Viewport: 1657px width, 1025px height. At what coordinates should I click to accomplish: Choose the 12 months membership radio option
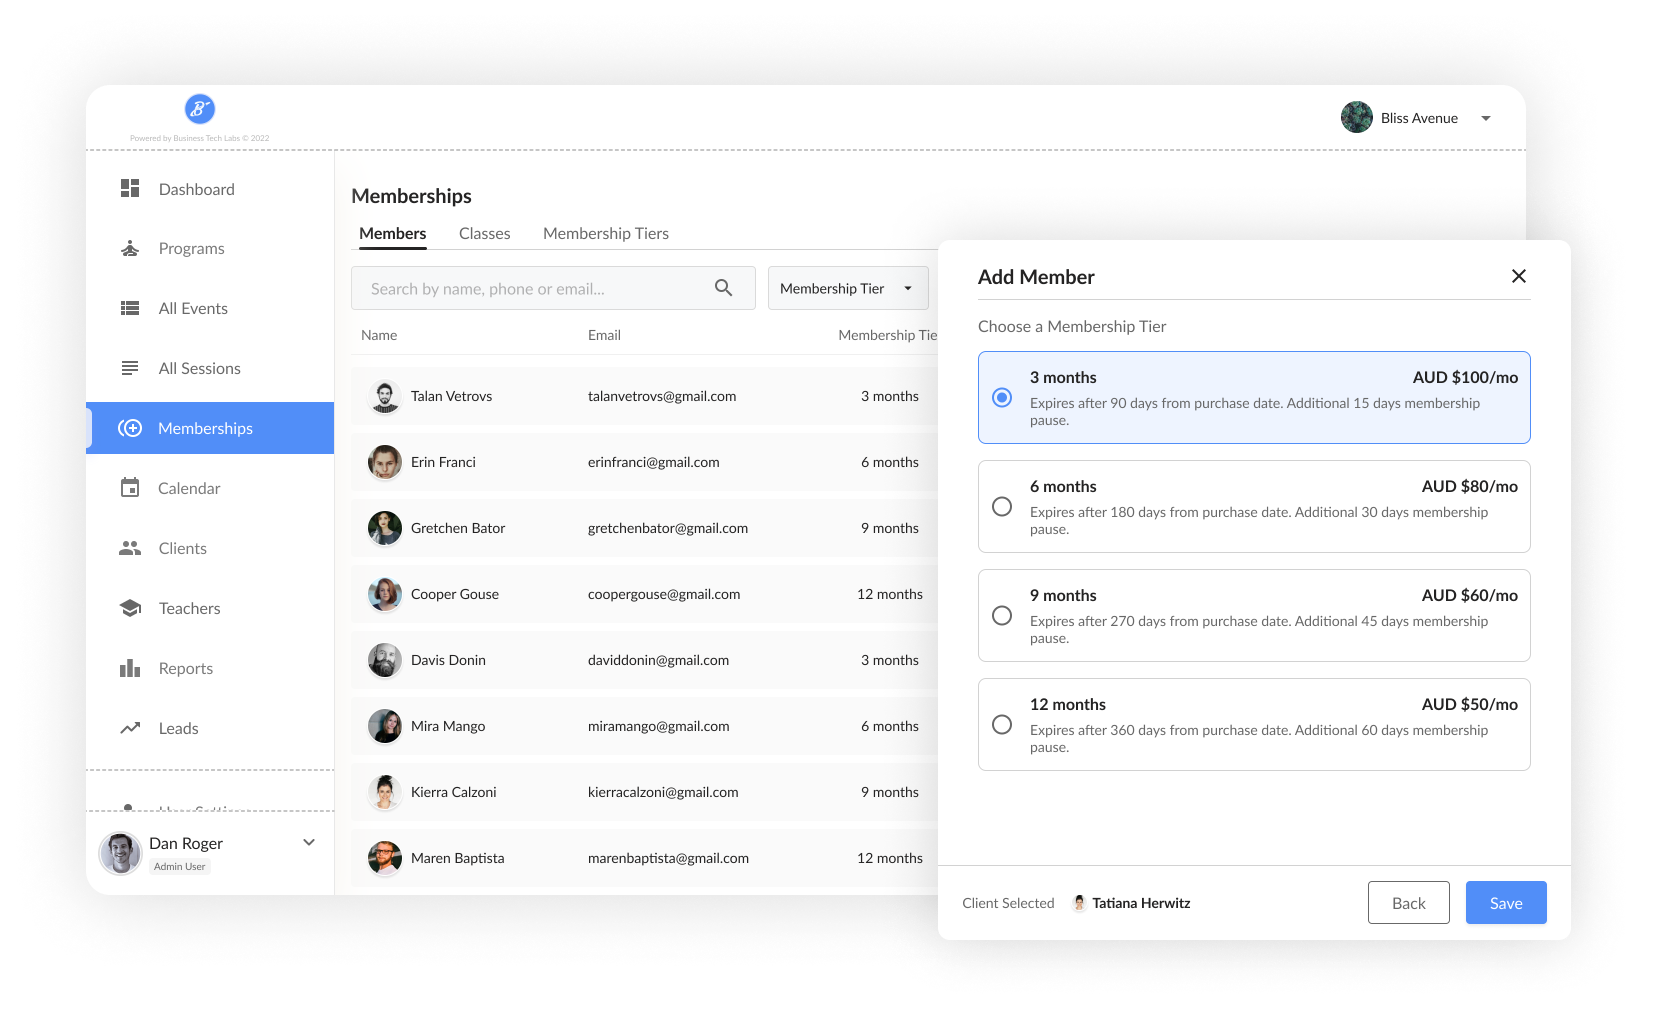pos(1002,725)
